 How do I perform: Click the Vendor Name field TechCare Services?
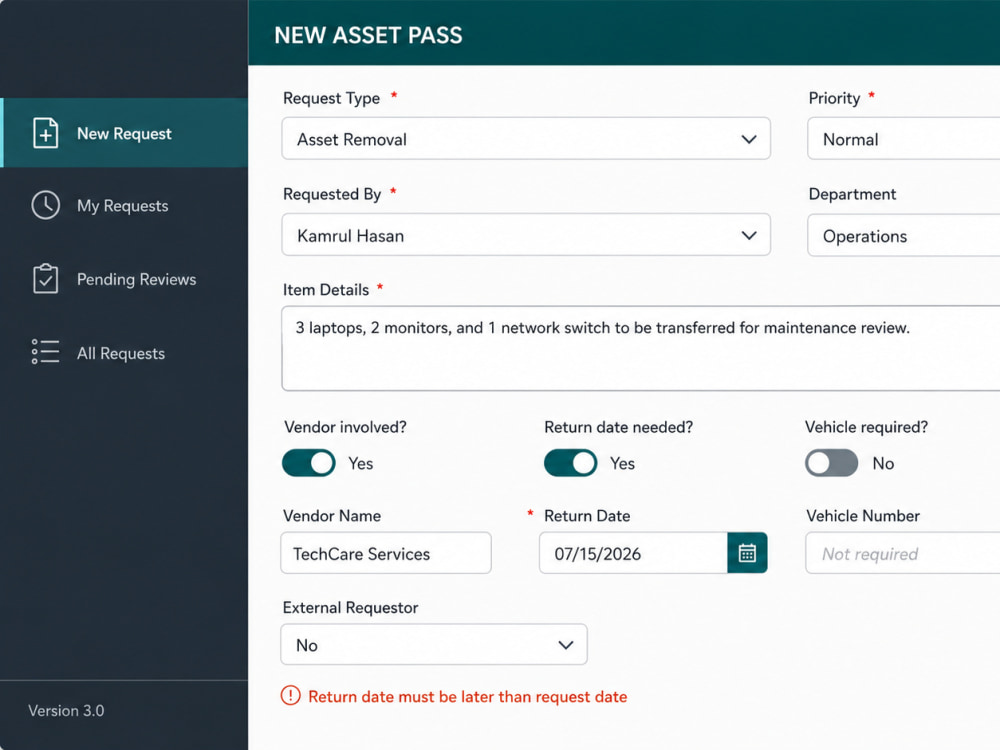(386, 553)
